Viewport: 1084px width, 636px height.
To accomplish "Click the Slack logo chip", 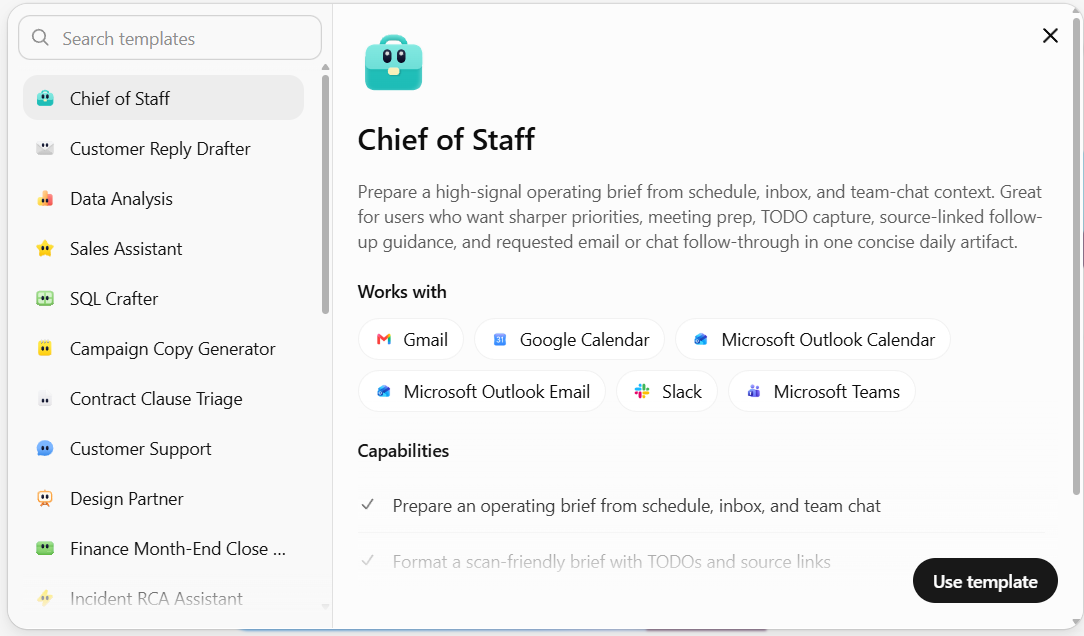I will point(642,391).
